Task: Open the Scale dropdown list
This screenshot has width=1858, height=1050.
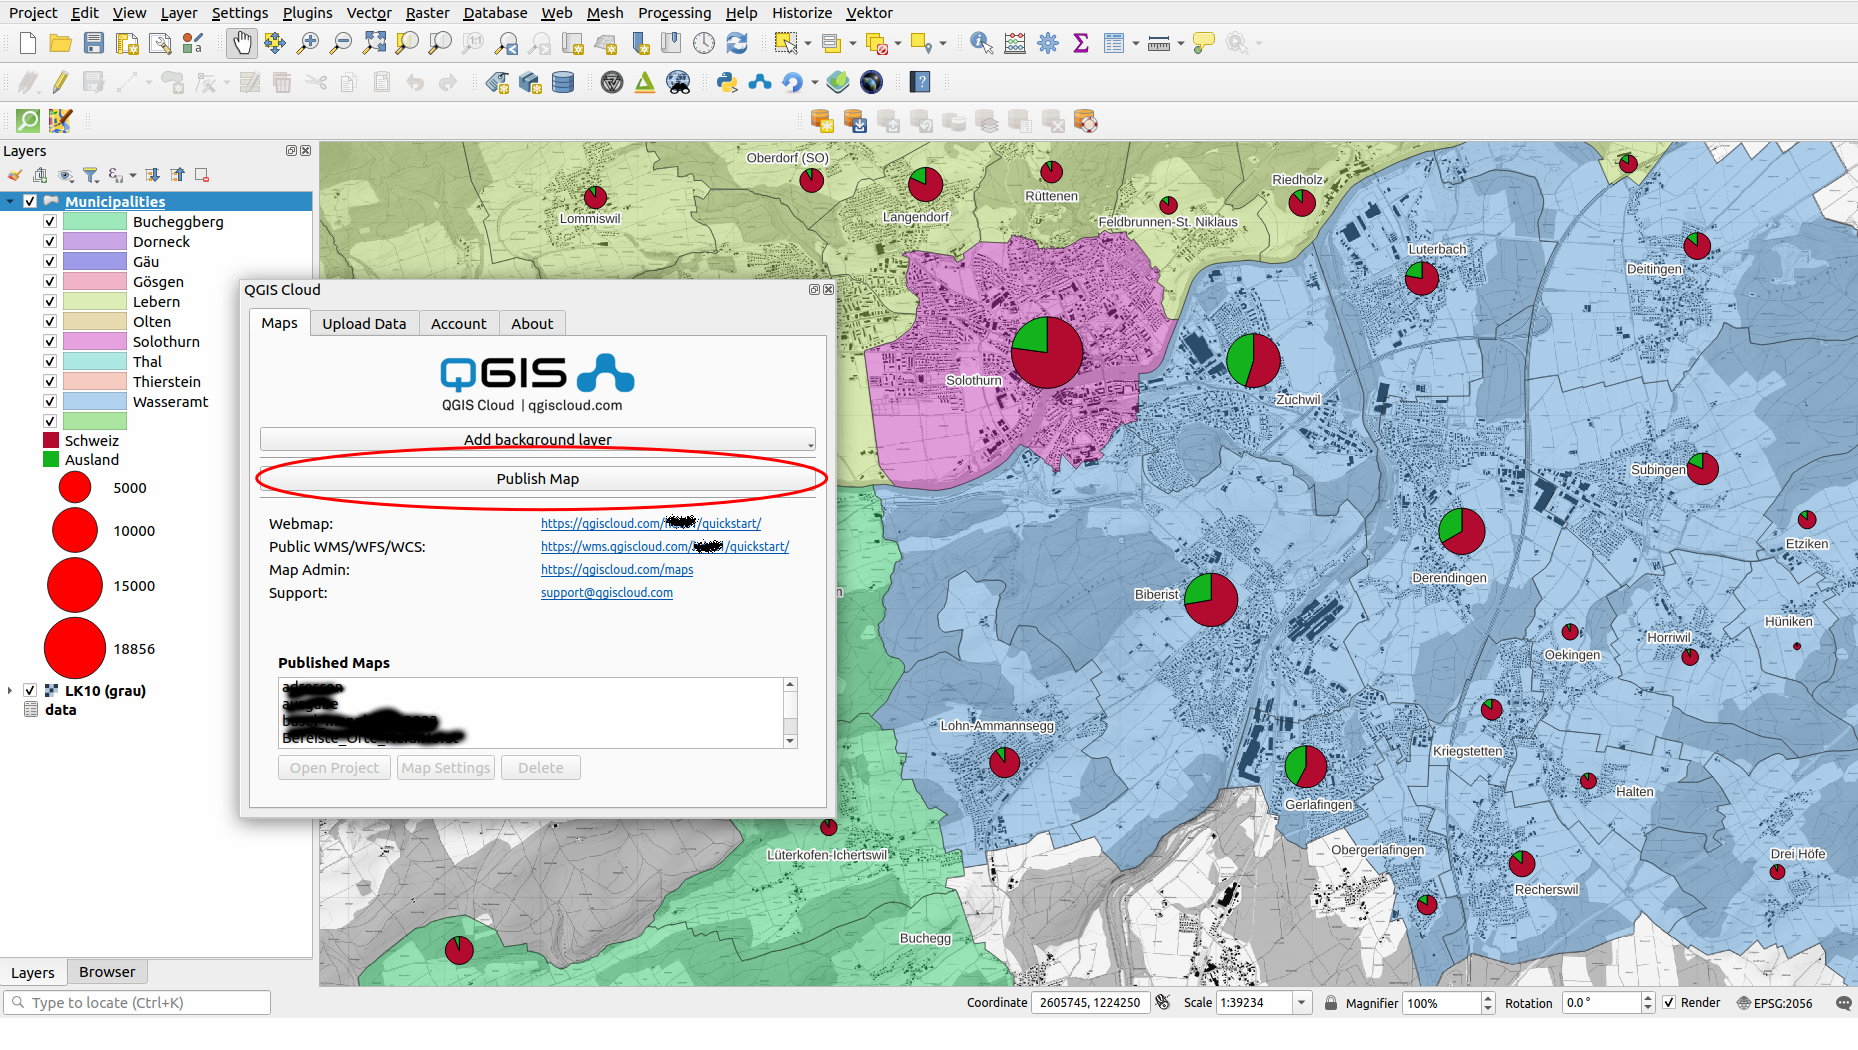Action: pos(1301,1002)
